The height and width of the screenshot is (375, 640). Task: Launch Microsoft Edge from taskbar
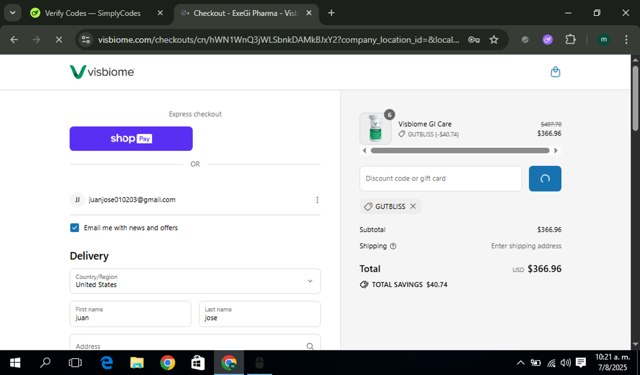click(x=107, y=362)
